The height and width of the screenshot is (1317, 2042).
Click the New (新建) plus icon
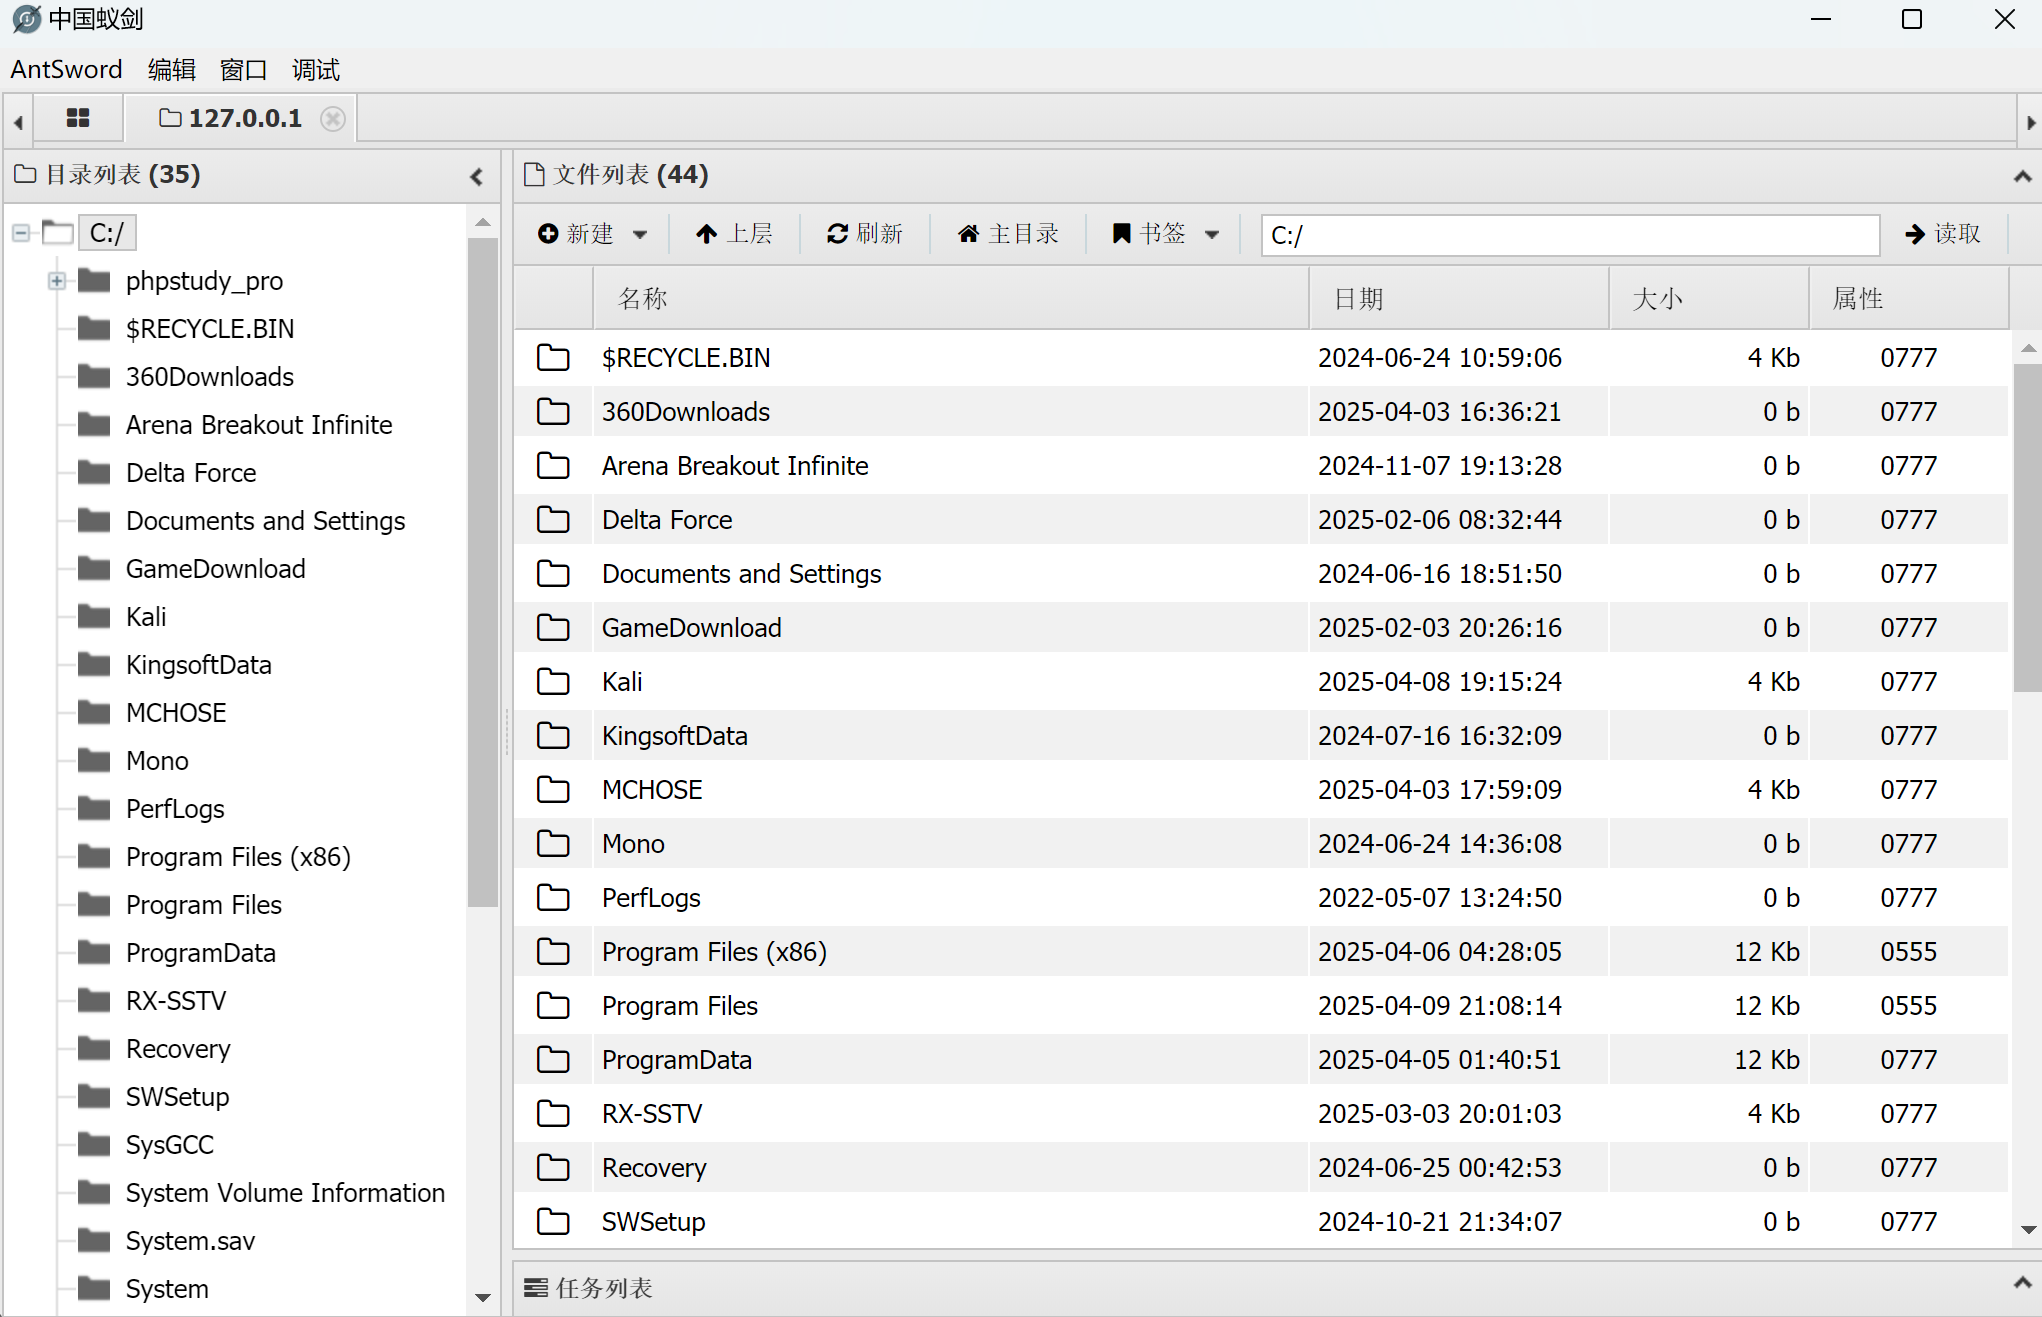point(548,234)
